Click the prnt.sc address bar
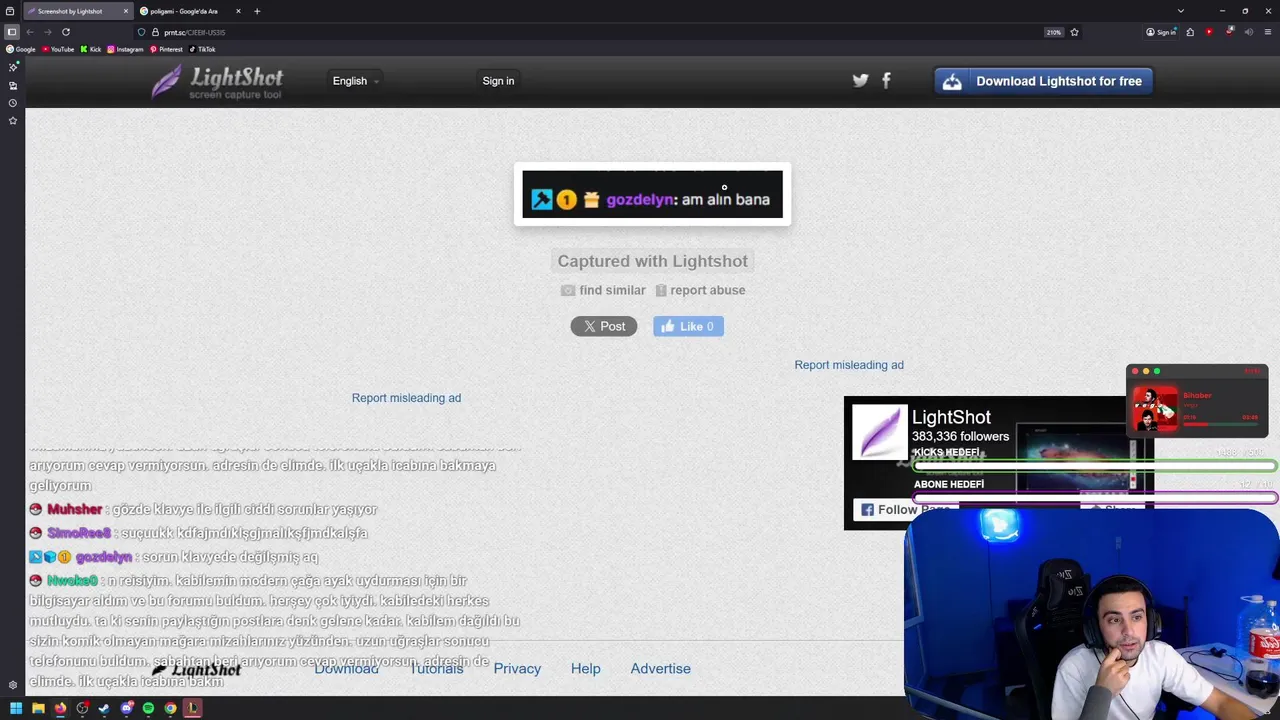Viewport: 1280px width, 720px height. point(600,32)
